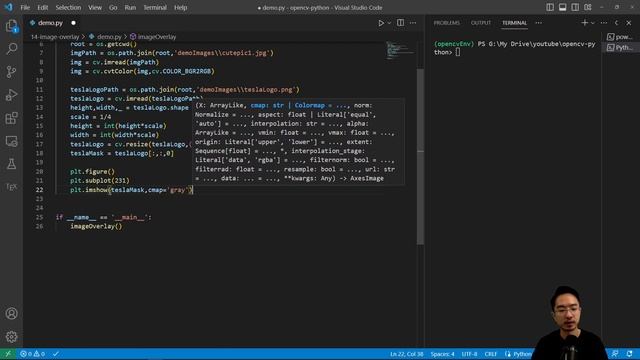This screenshot has width=640, height=360.
Task: Switch to the Terminal panel tab
Action: tap(514, 23)
